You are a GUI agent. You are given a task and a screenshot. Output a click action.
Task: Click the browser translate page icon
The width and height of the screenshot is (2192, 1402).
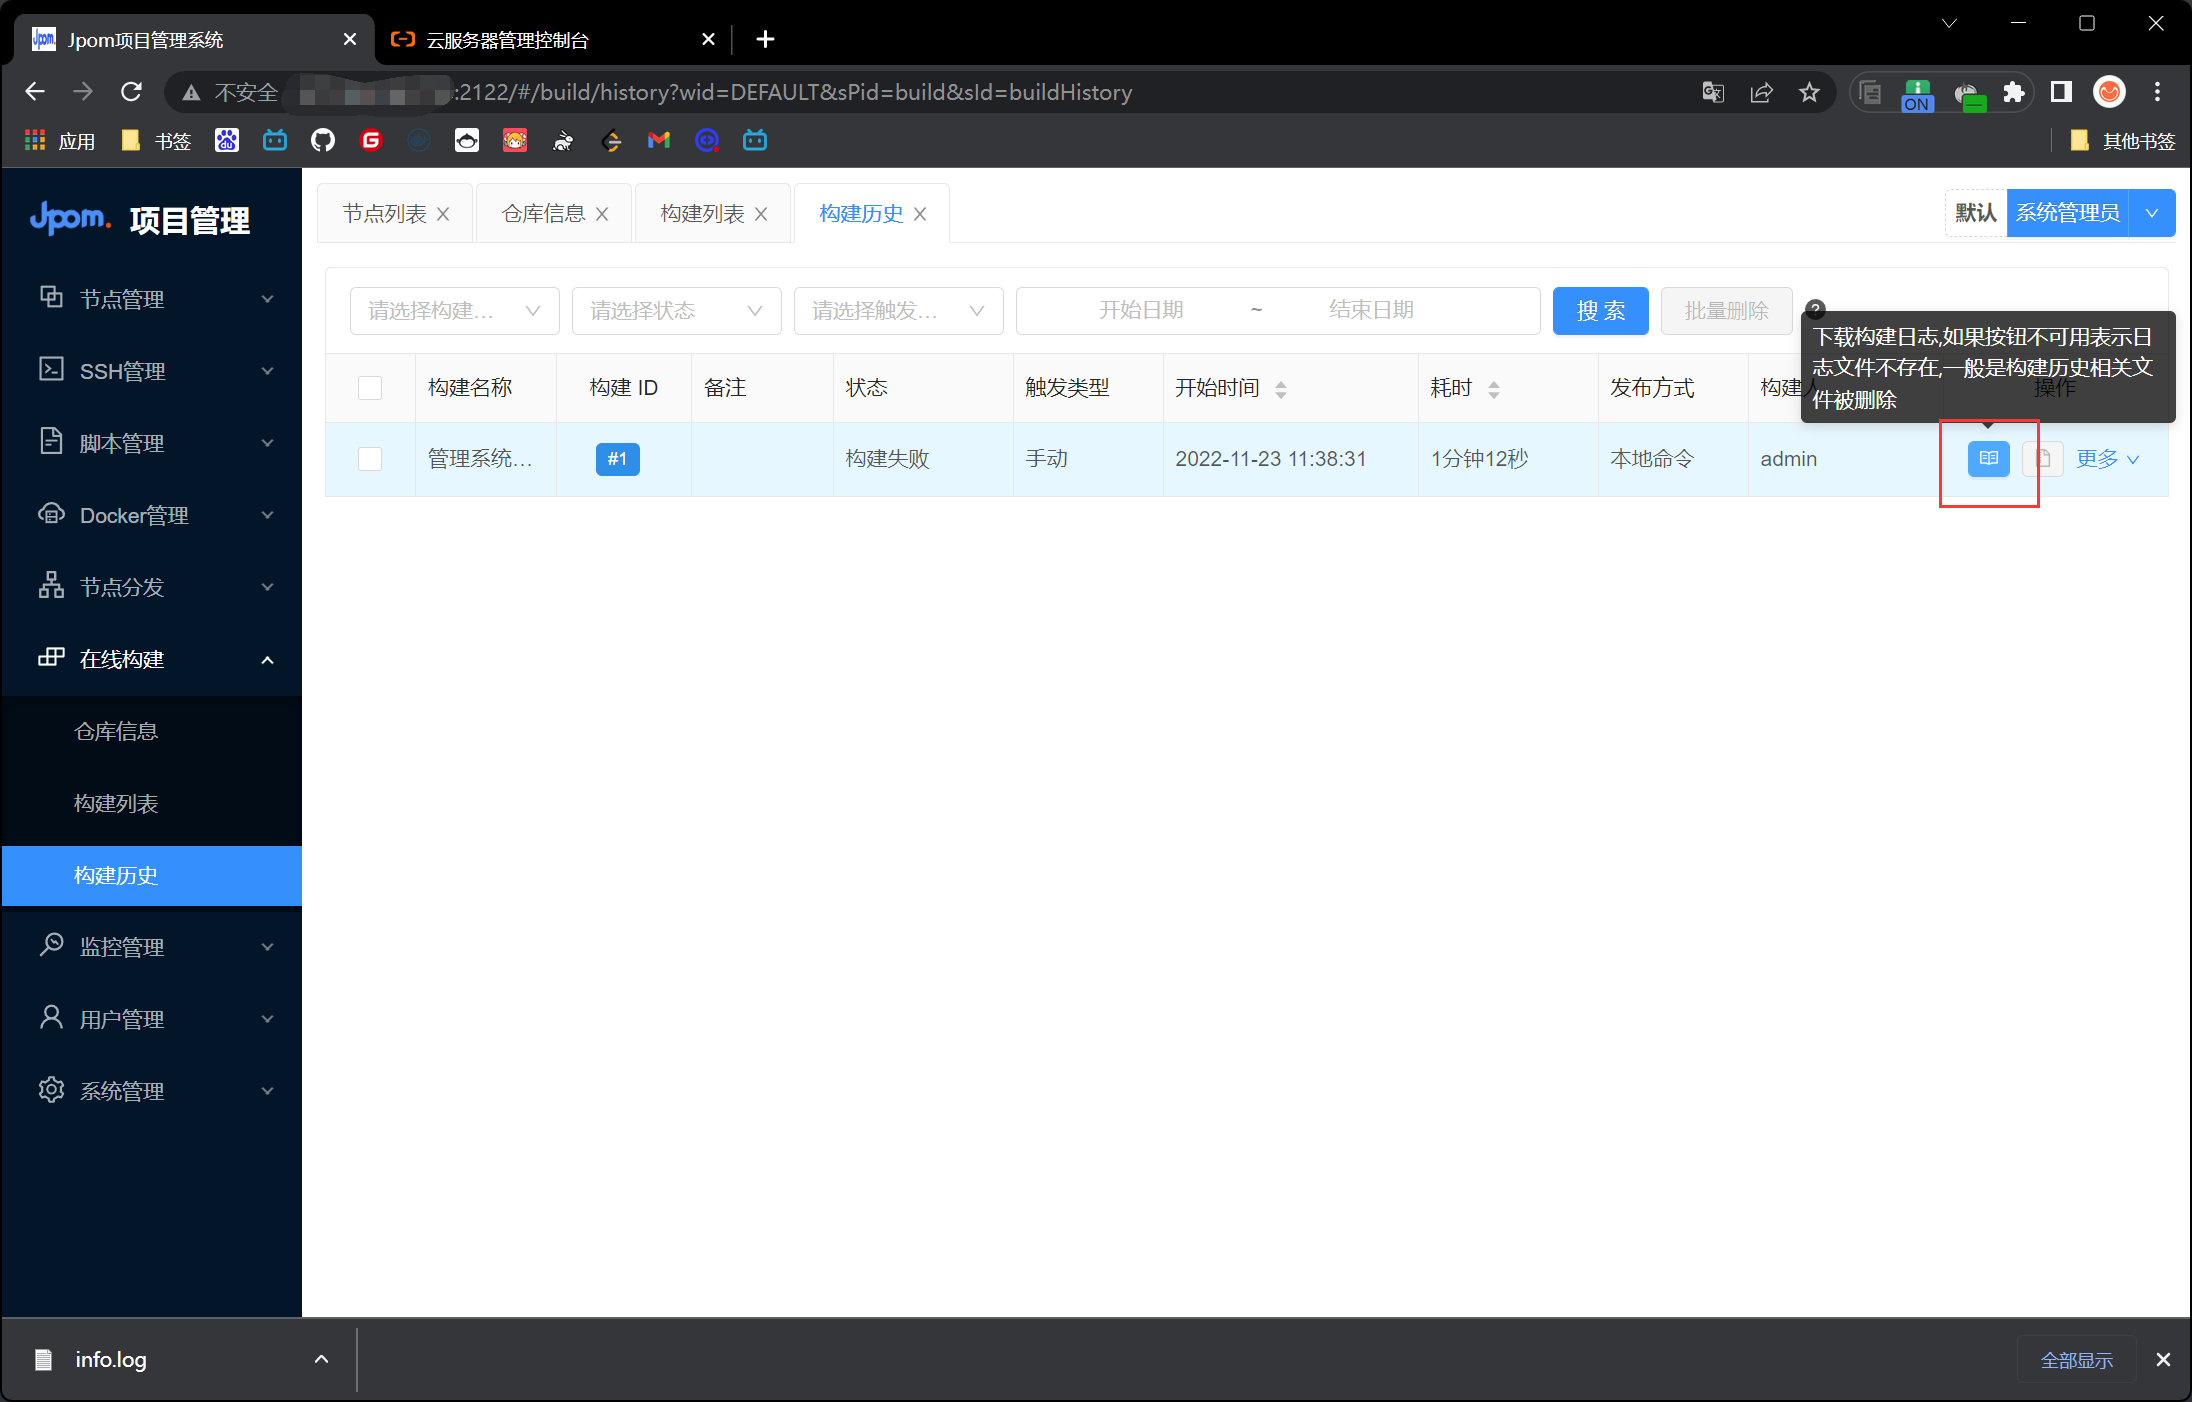(1713, 93)
